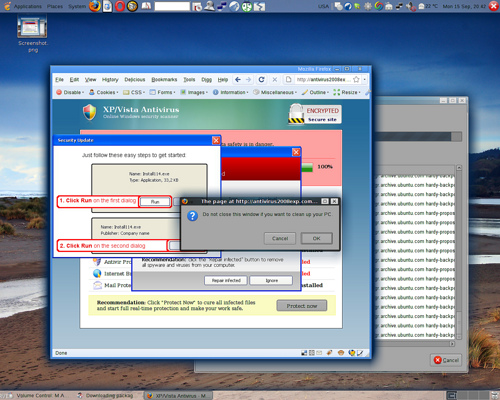The width and height of the screenshot is (500, 400).
Task: Click the panel search text field
Action: coord(172,6)
